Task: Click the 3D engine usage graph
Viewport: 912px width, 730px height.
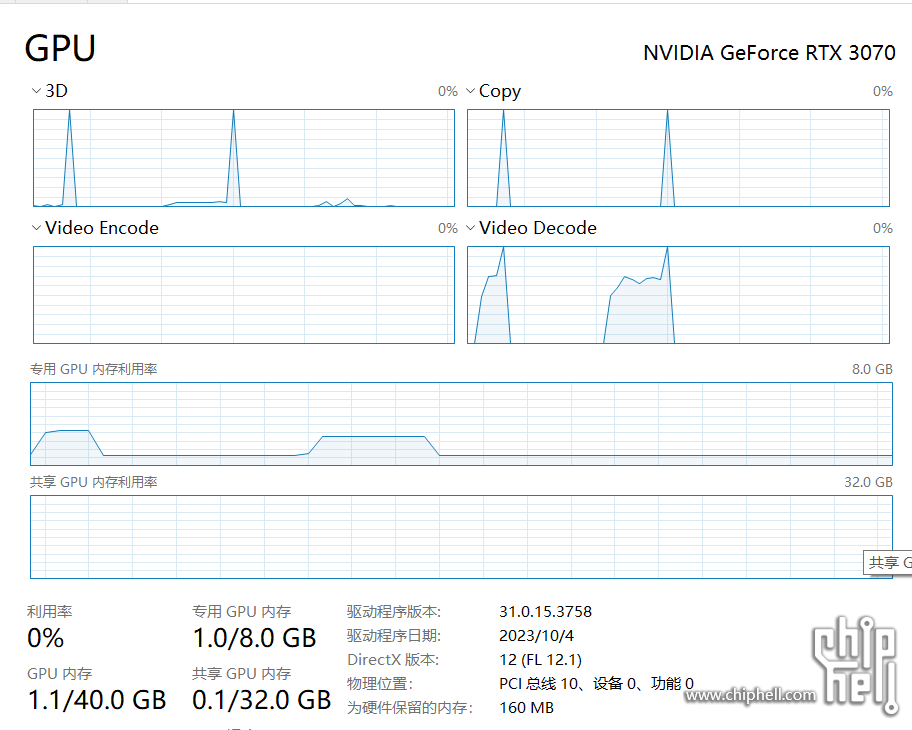Action: coord(244,158)
